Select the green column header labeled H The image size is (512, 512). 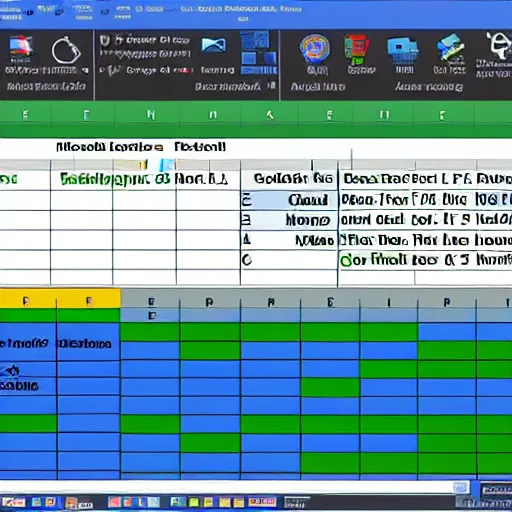coord(384,115)
